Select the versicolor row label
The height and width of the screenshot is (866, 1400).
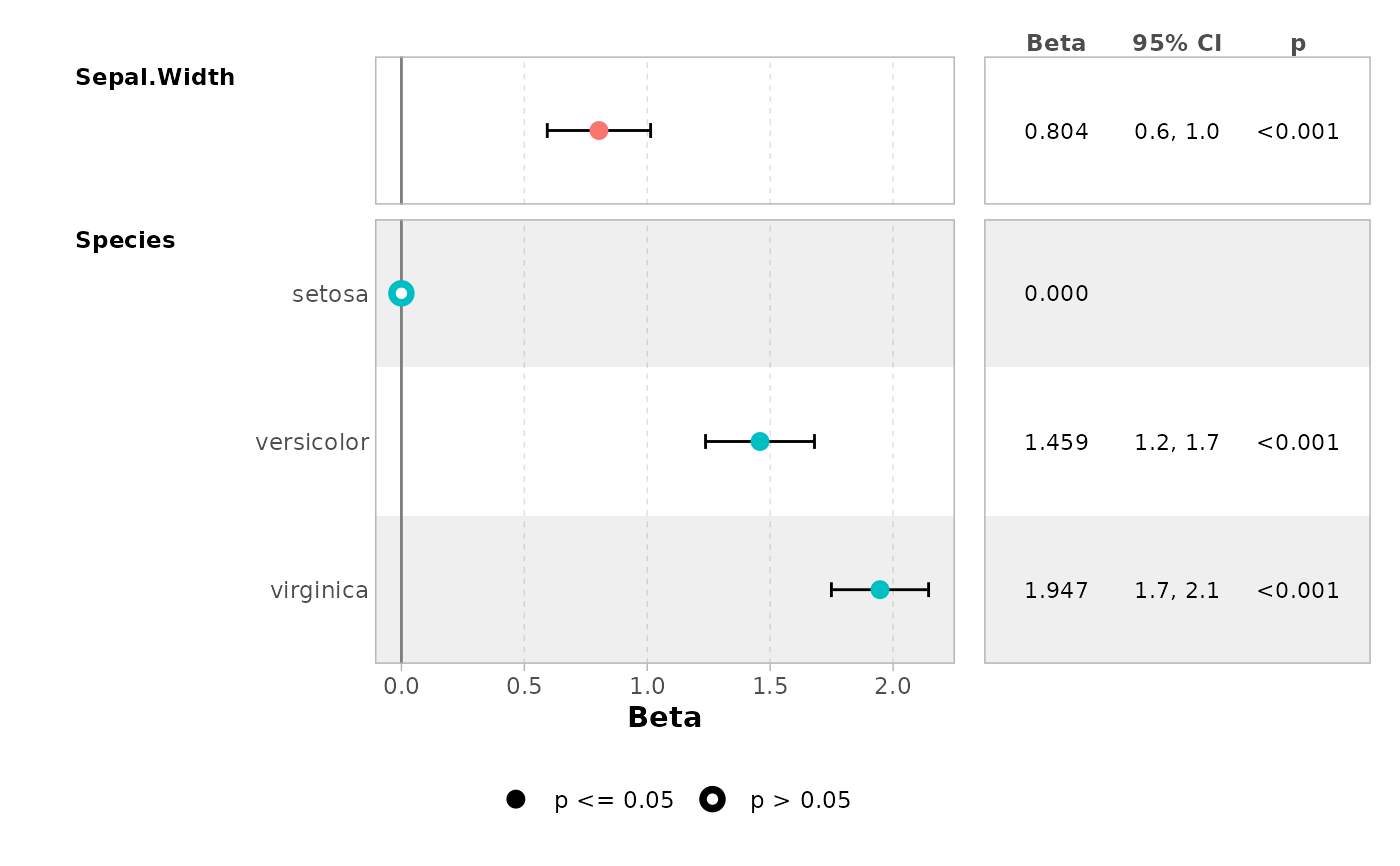pos(312,442)
